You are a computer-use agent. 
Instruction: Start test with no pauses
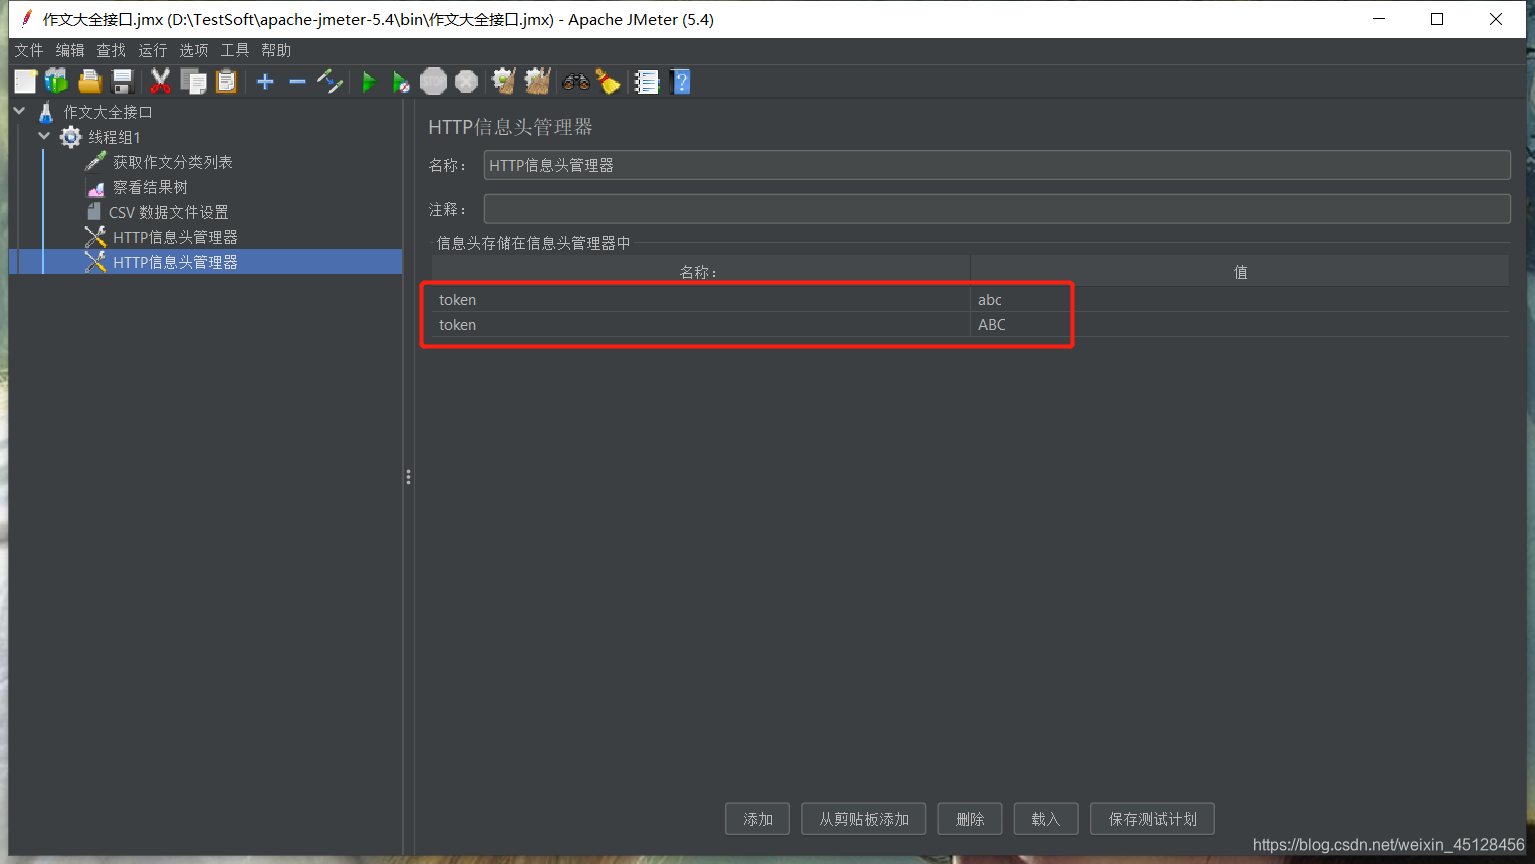click(x=401, y=82)
